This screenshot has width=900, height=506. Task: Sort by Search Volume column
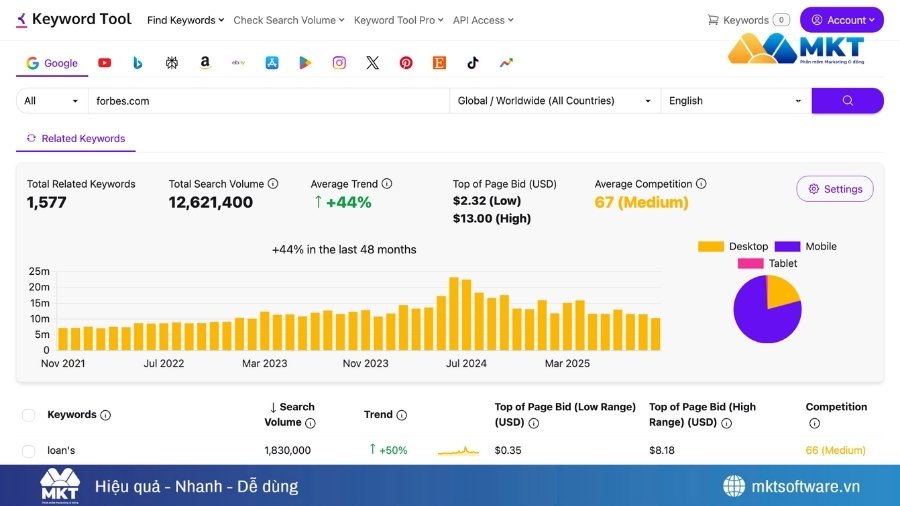click(x=290, y=414)
